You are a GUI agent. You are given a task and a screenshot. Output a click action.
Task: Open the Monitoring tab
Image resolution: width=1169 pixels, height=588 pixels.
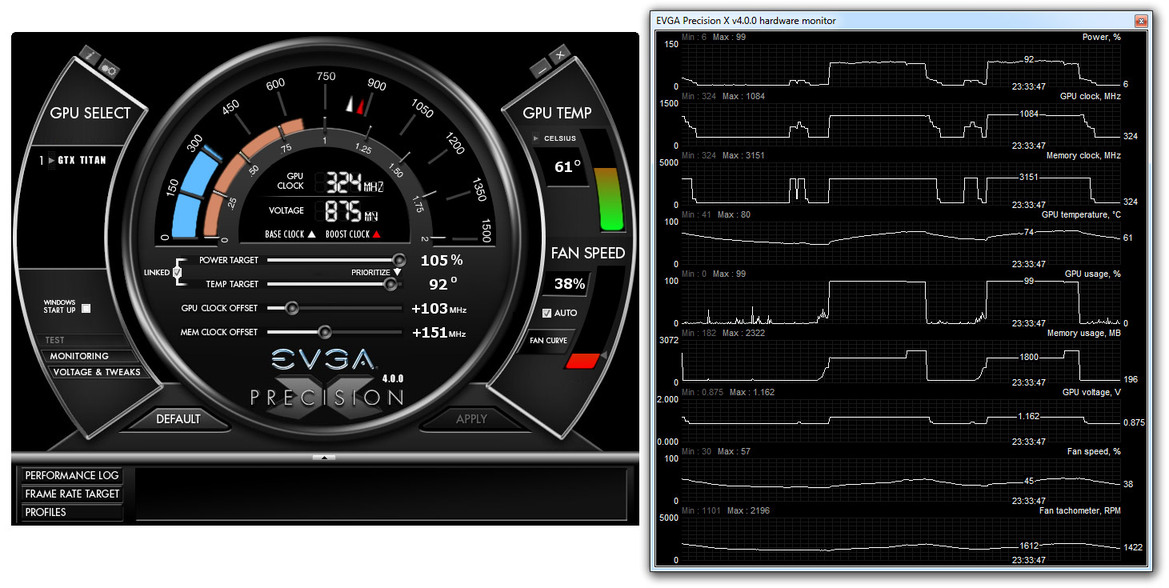[x=80, y=356]
